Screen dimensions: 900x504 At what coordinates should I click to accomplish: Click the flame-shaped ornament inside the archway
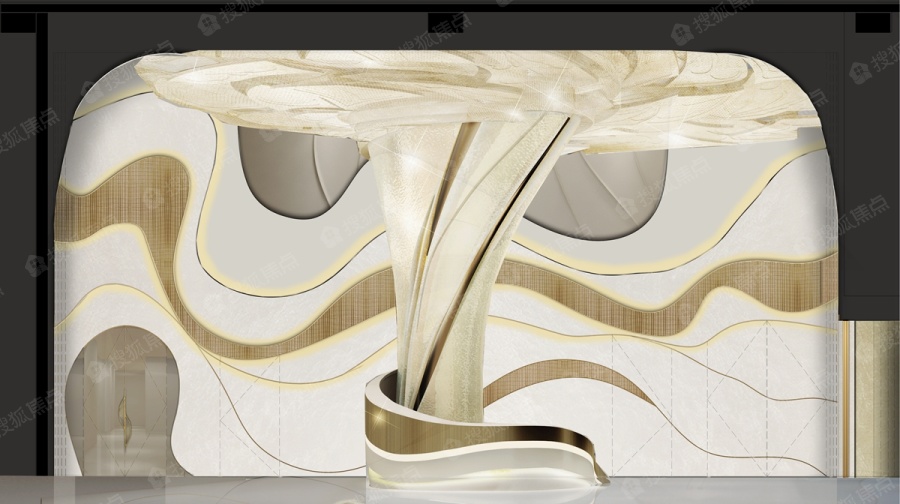[x=124, y=413]
